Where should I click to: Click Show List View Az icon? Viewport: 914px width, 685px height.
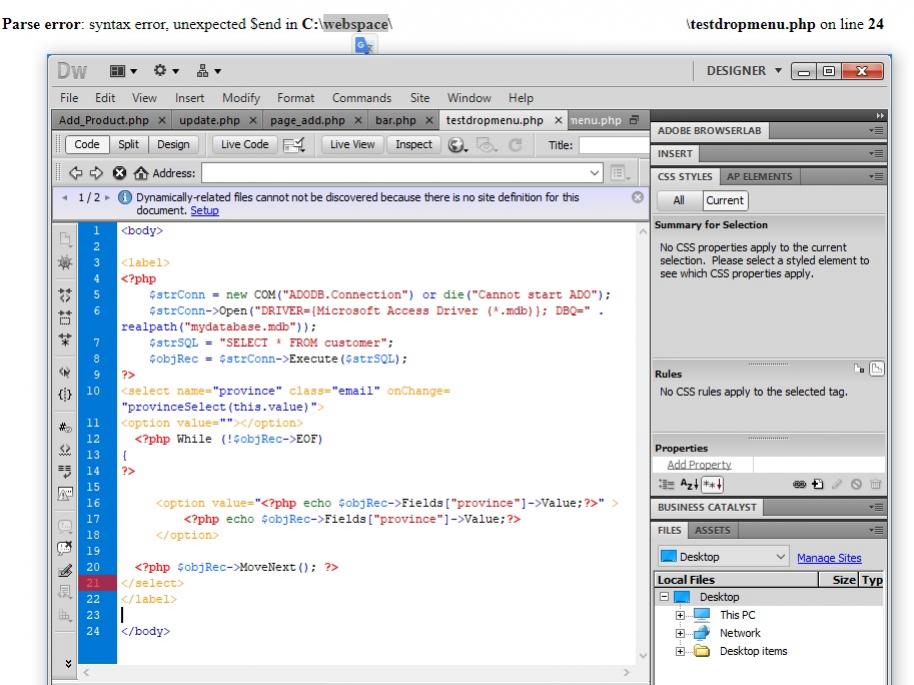(689, 484)
